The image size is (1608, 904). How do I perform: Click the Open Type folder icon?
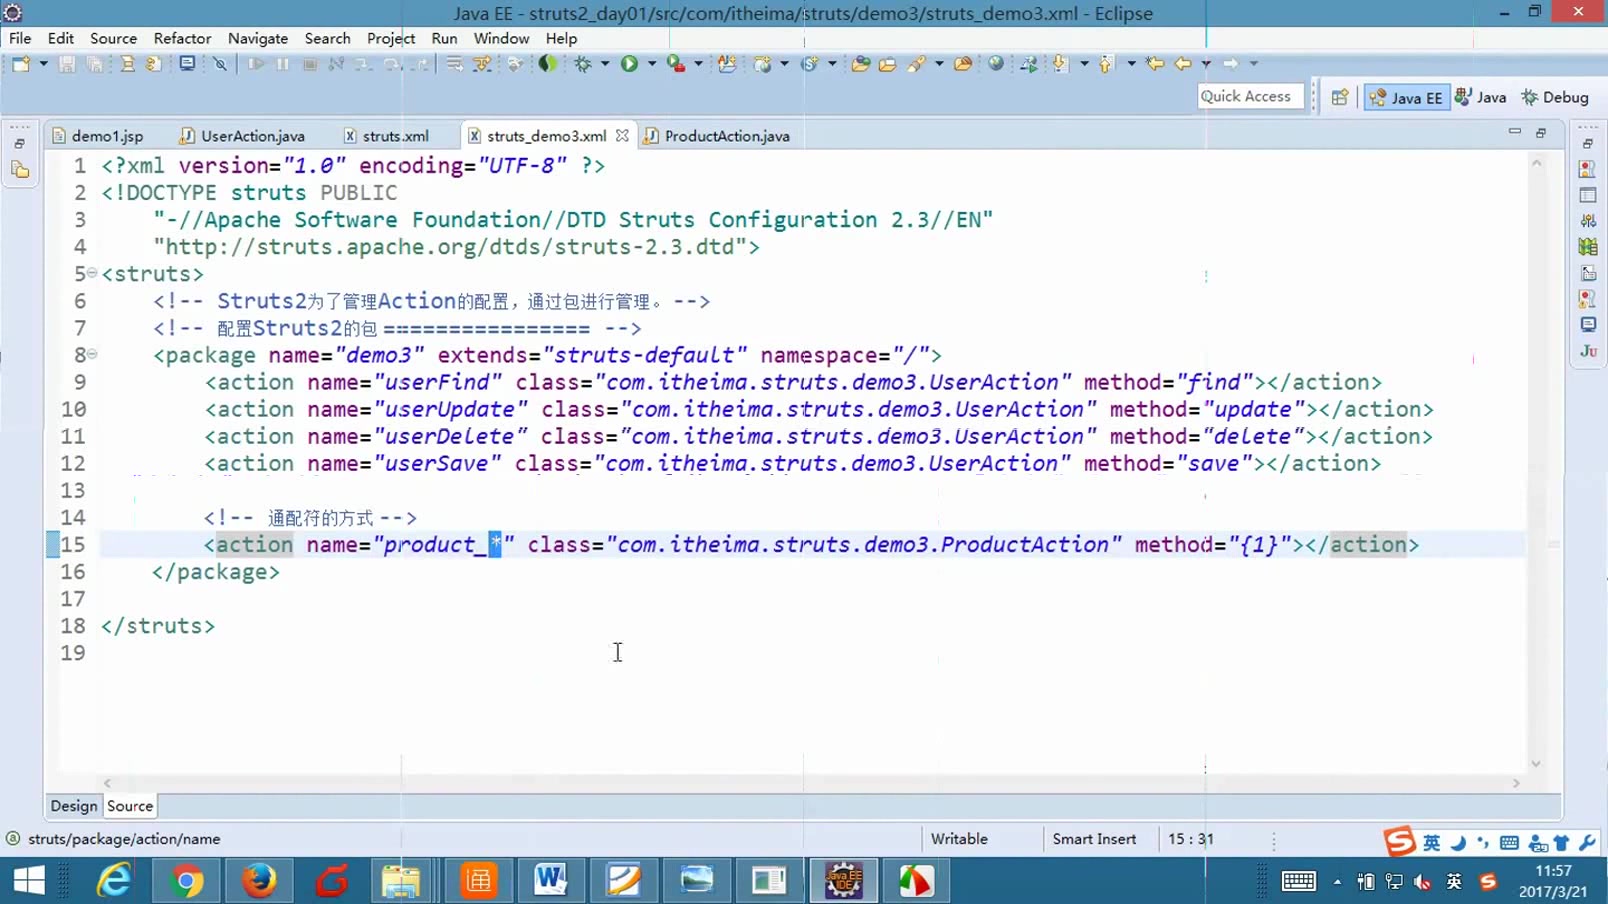coord(860,64)
